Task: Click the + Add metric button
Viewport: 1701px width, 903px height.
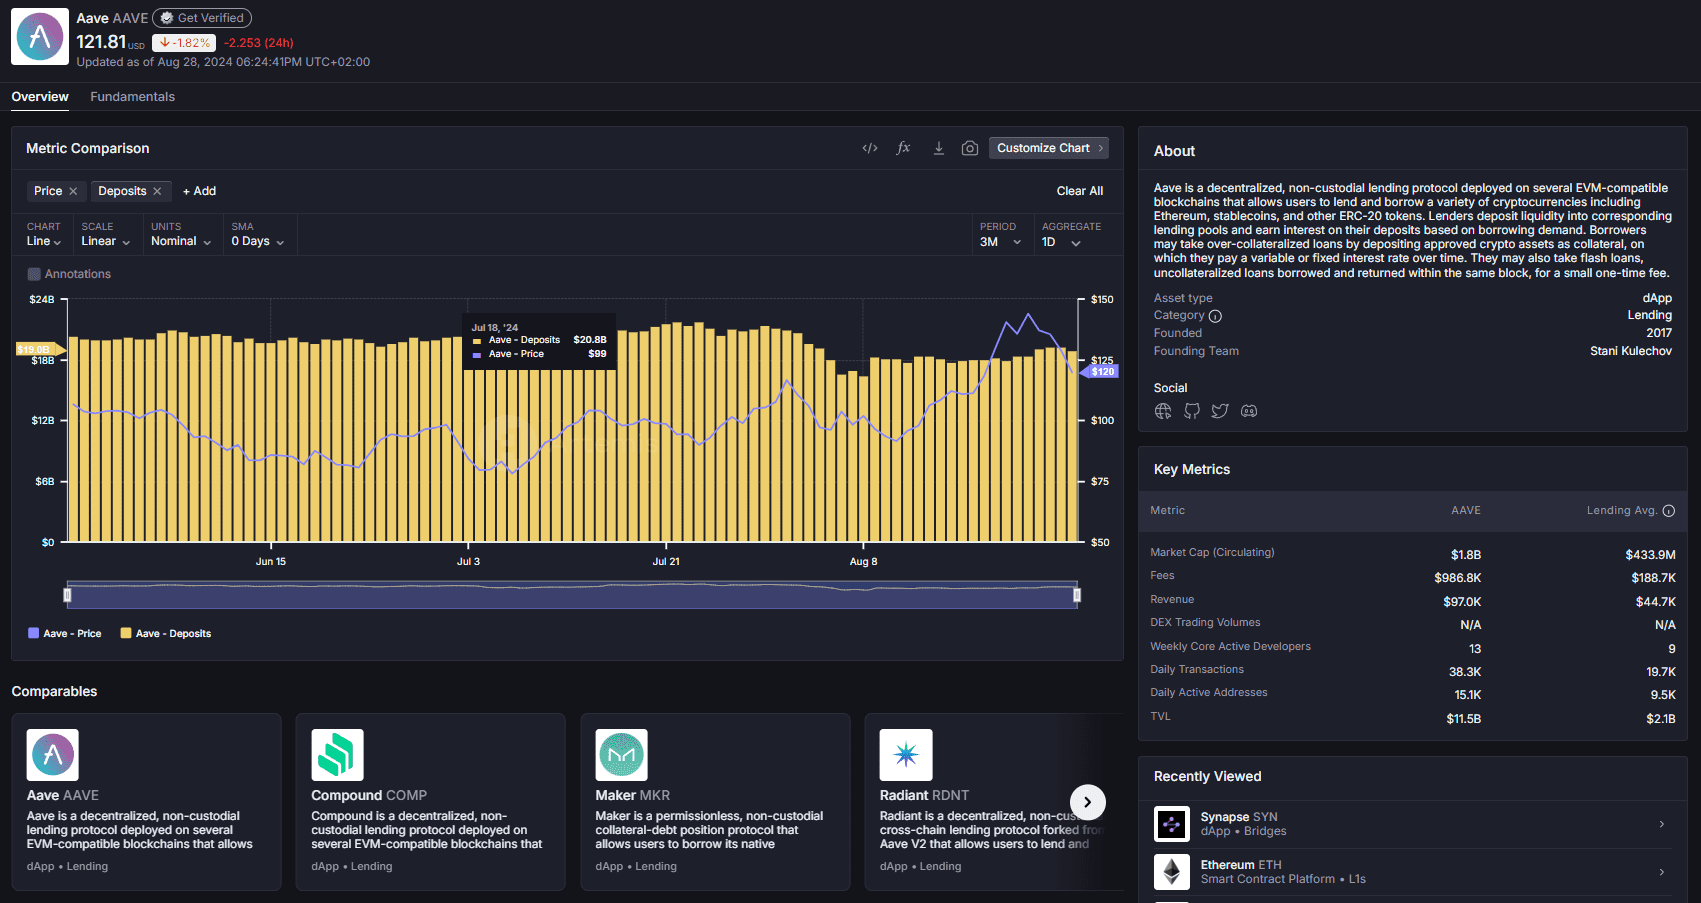Action: pos(199,191)
